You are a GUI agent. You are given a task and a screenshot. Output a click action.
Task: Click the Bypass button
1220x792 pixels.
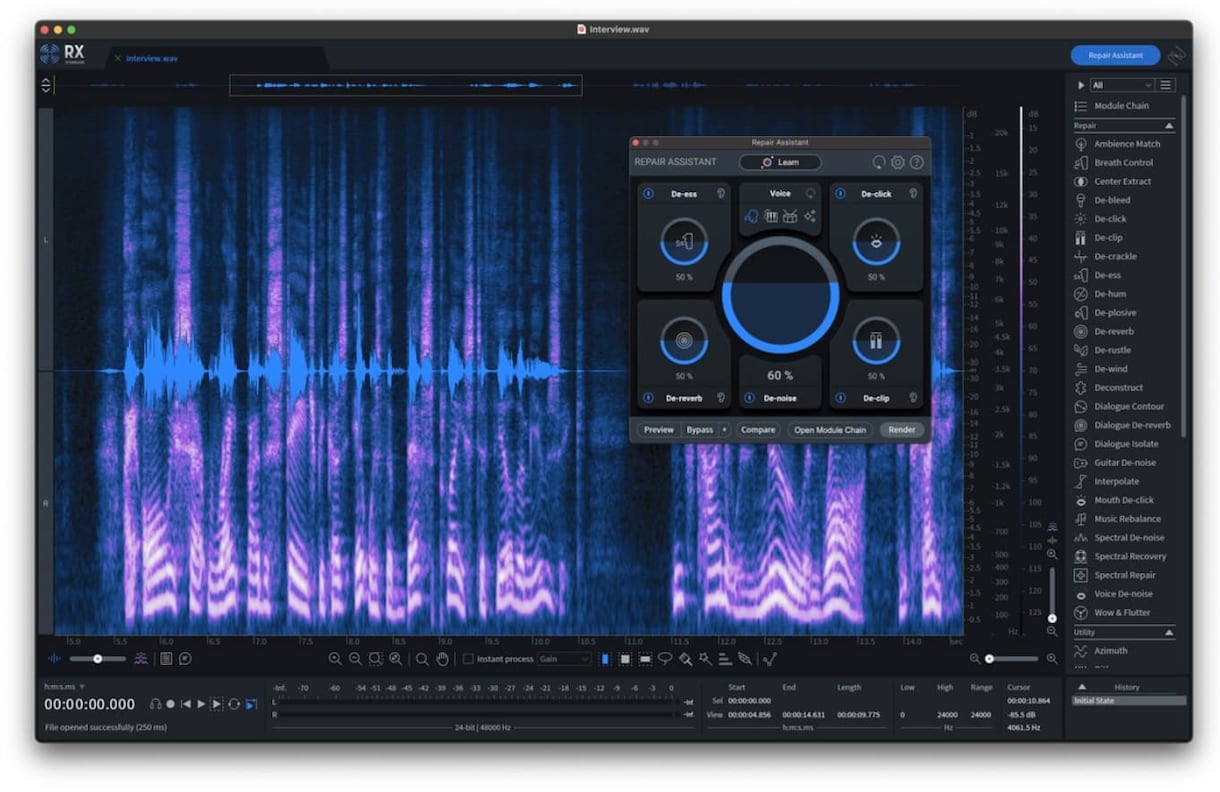tap(699, 430)
